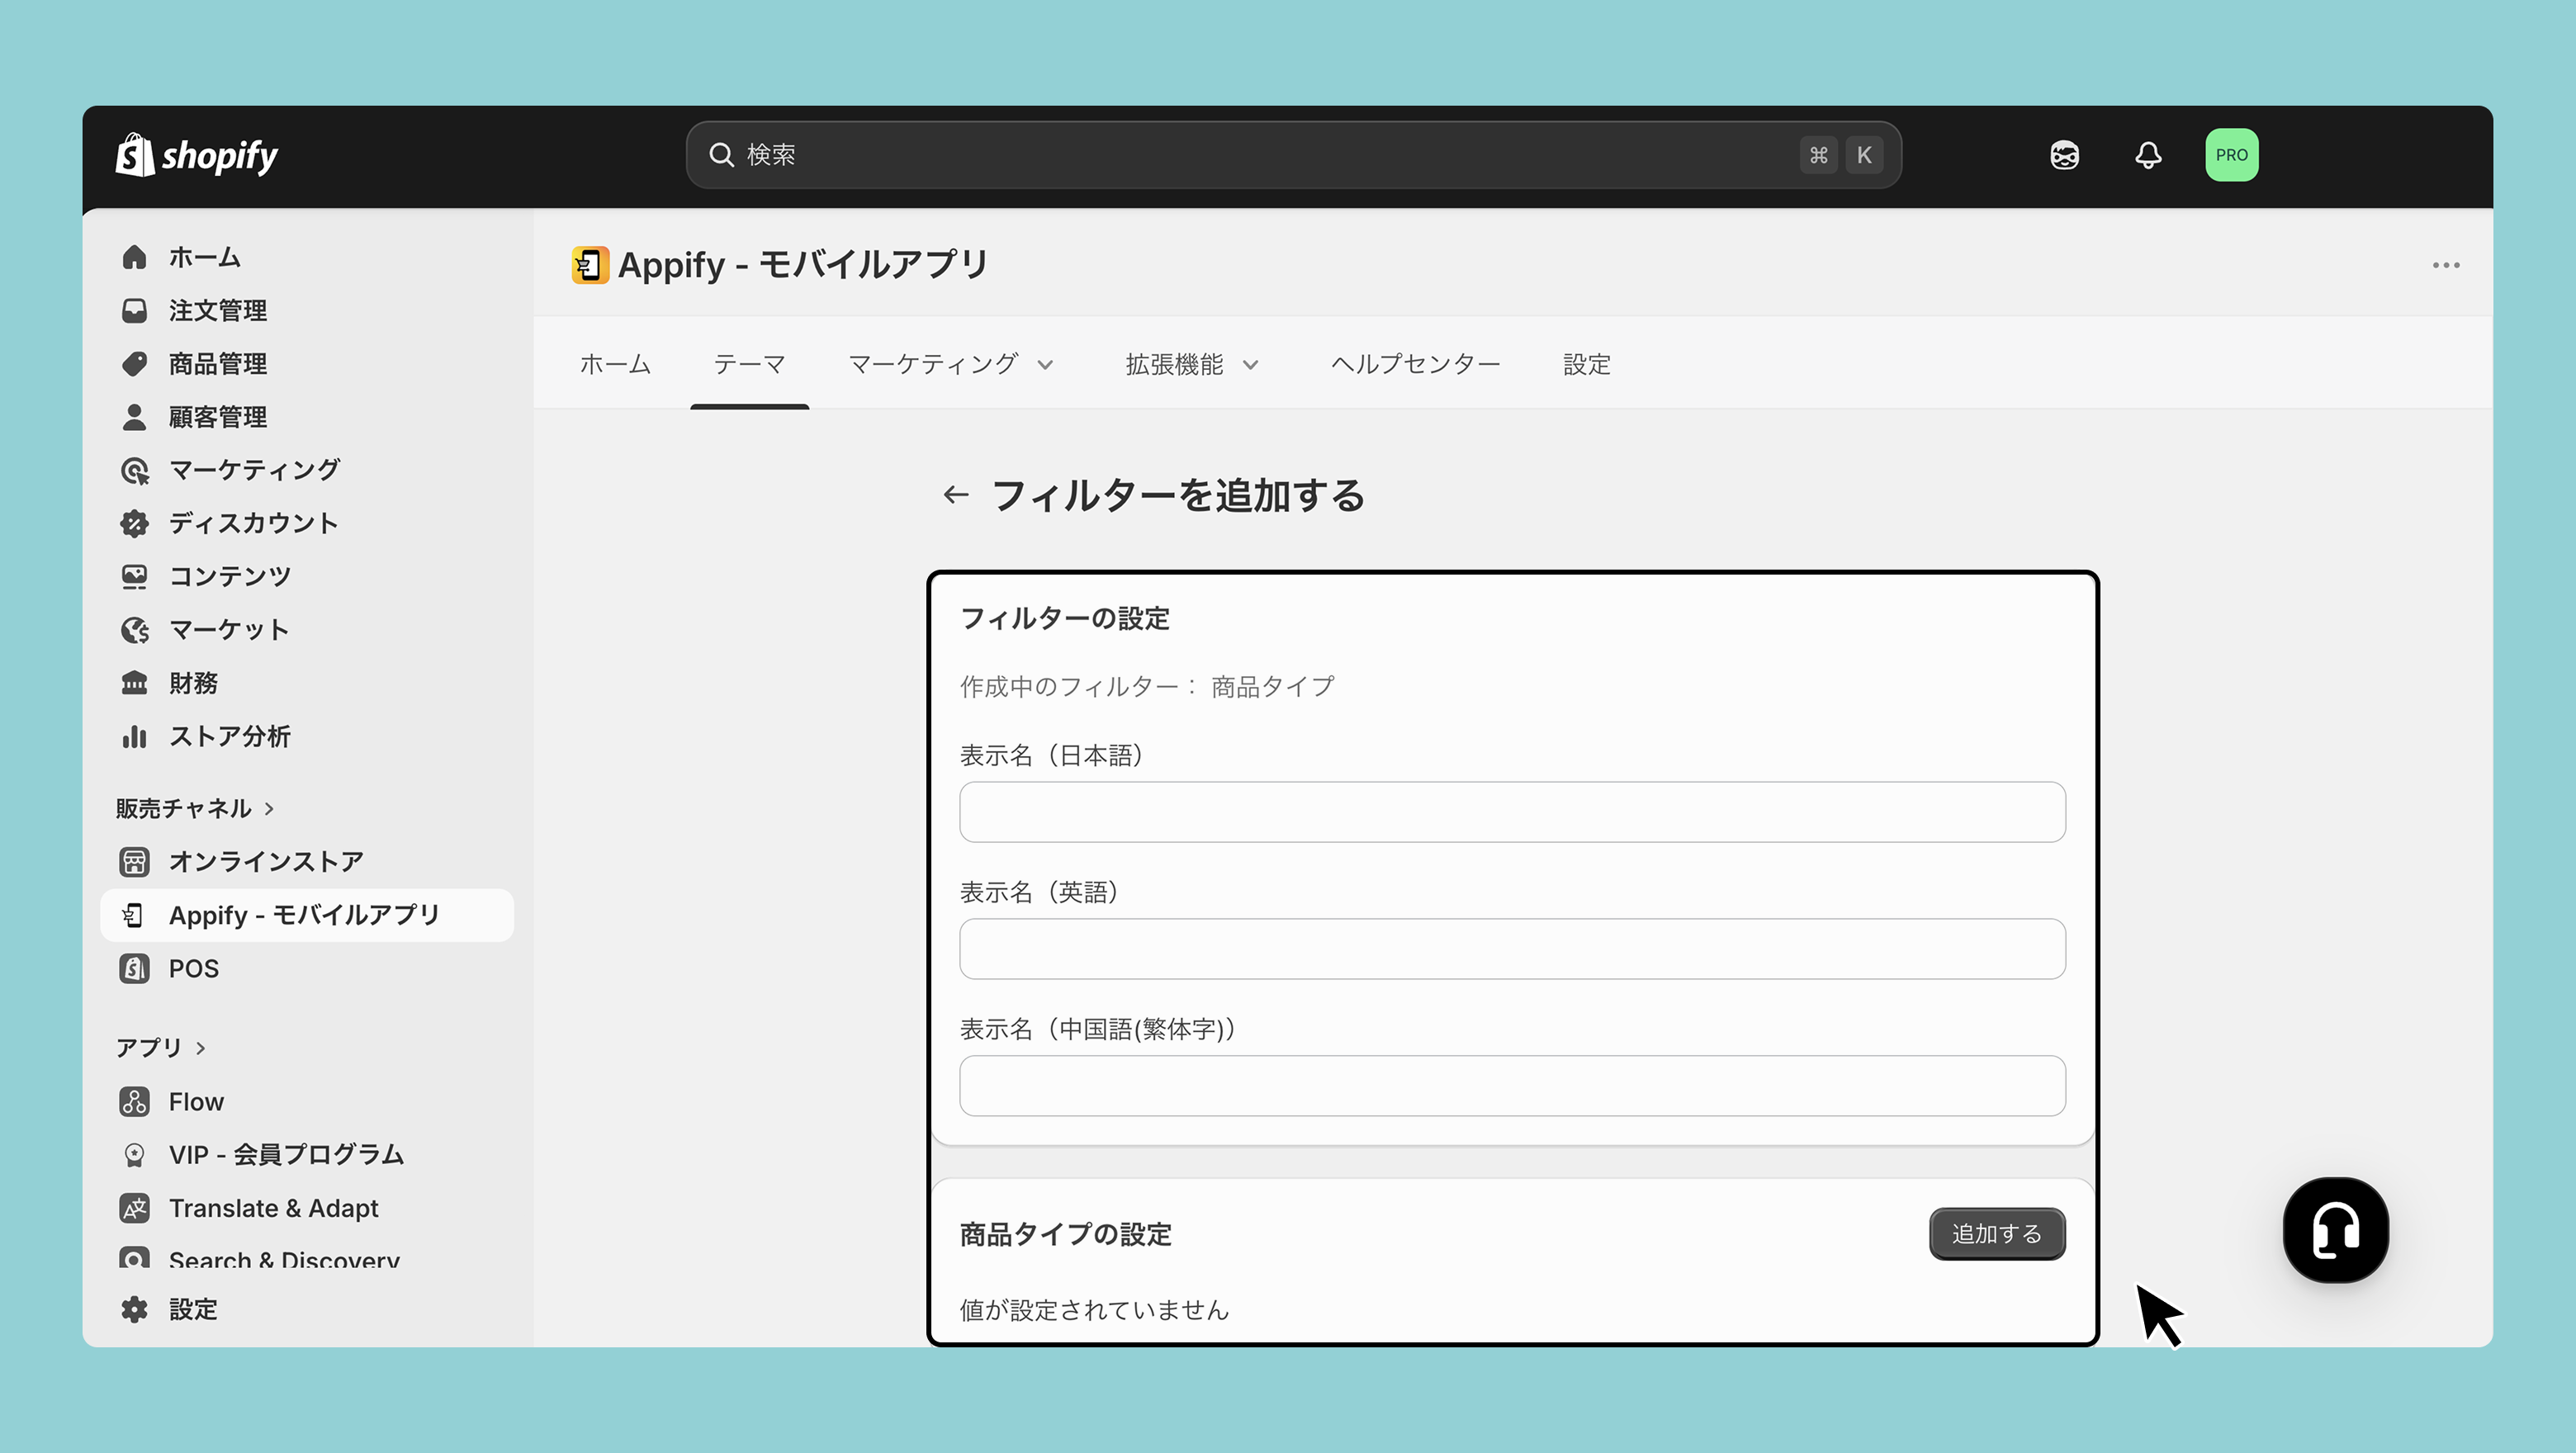Click the 追加する button
This screenshot has width=2576, height=1453.
click(1996, 1233)
